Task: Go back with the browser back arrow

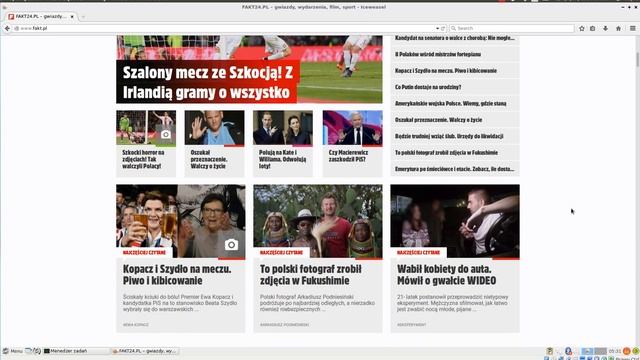Action: (7, 28)
